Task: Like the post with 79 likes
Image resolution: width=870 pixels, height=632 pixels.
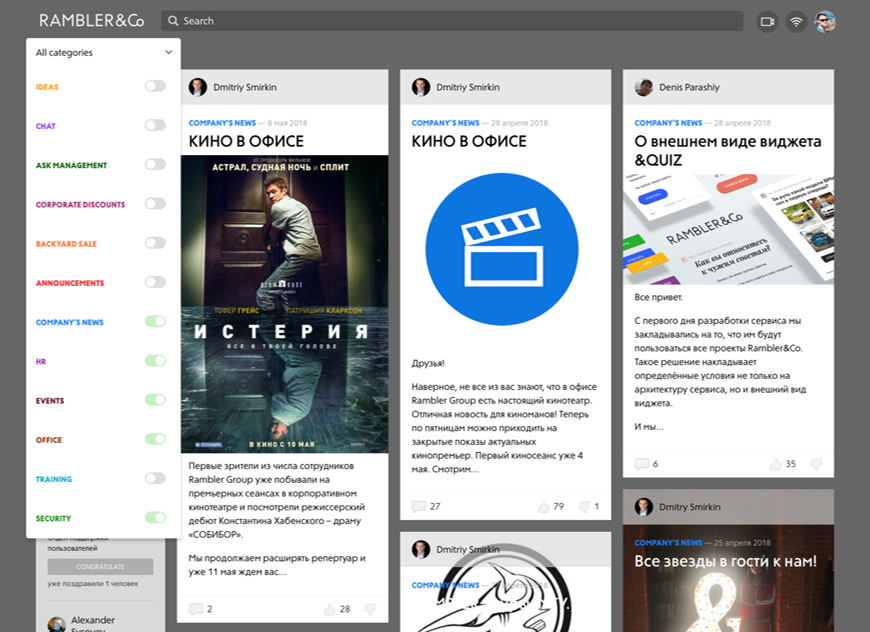Action: (x=543, y=506)
